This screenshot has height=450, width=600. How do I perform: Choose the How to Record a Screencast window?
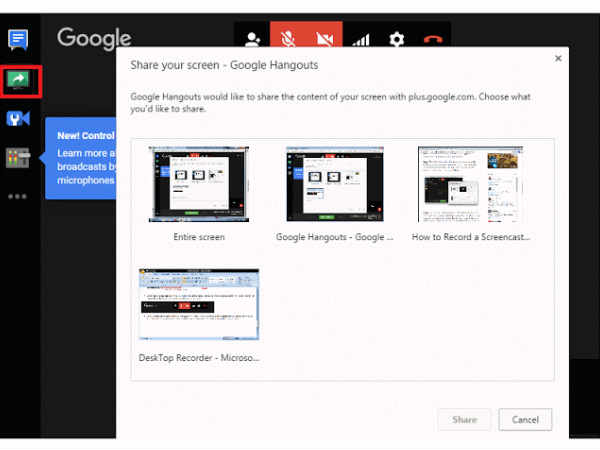(x=473, y=185)
